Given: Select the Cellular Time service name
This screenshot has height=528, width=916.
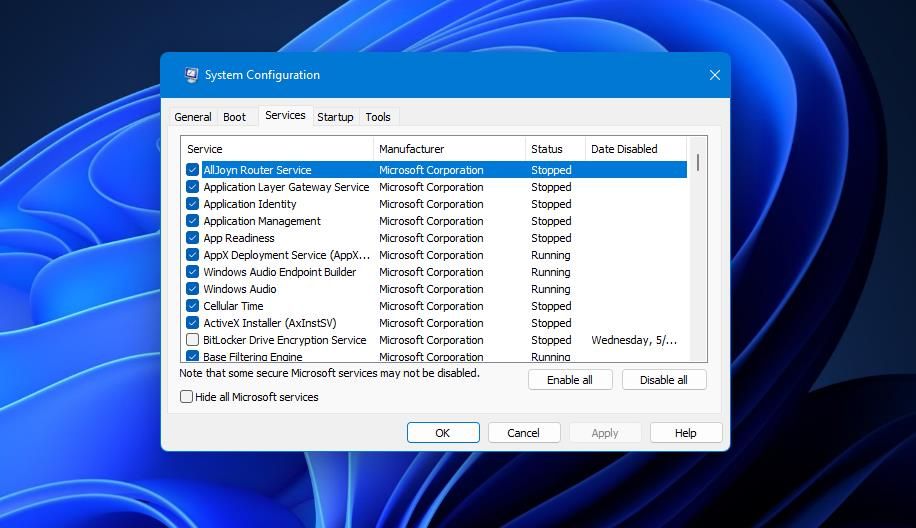Looking at the screenshot, I should tap(233, 305).
